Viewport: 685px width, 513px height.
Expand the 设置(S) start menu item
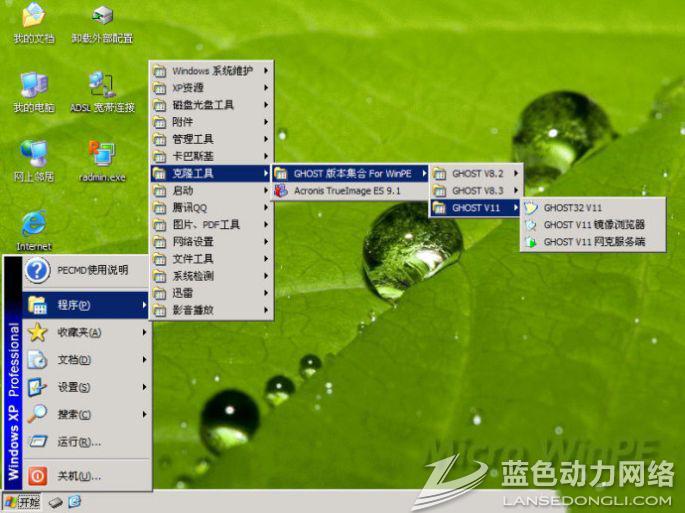[75, 387]
